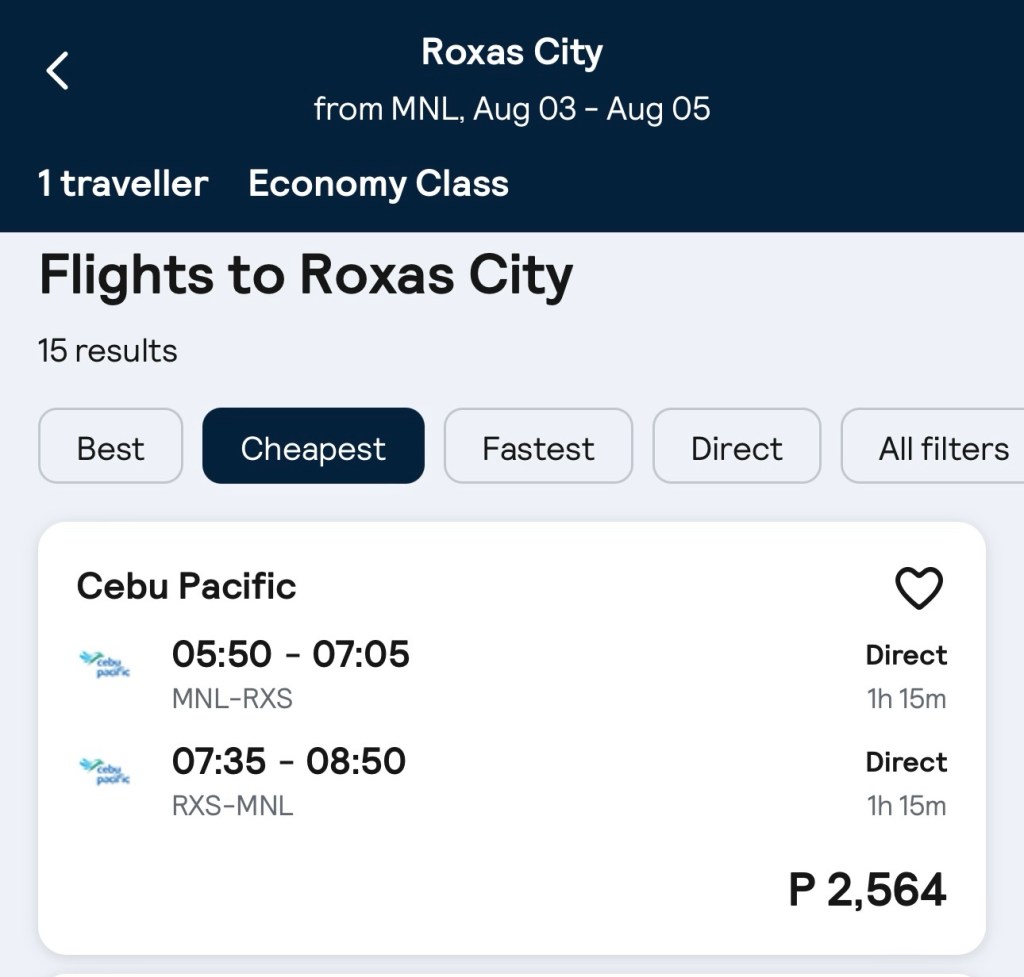Select the Cheapest sort tab
1024x977 pixels.
click(313, 446)
